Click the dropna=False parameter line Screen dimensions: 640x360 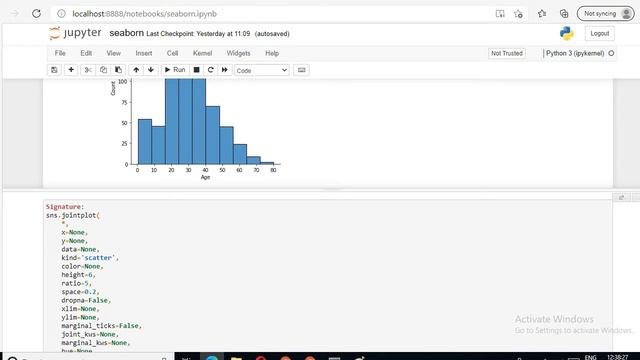point(86,300)
